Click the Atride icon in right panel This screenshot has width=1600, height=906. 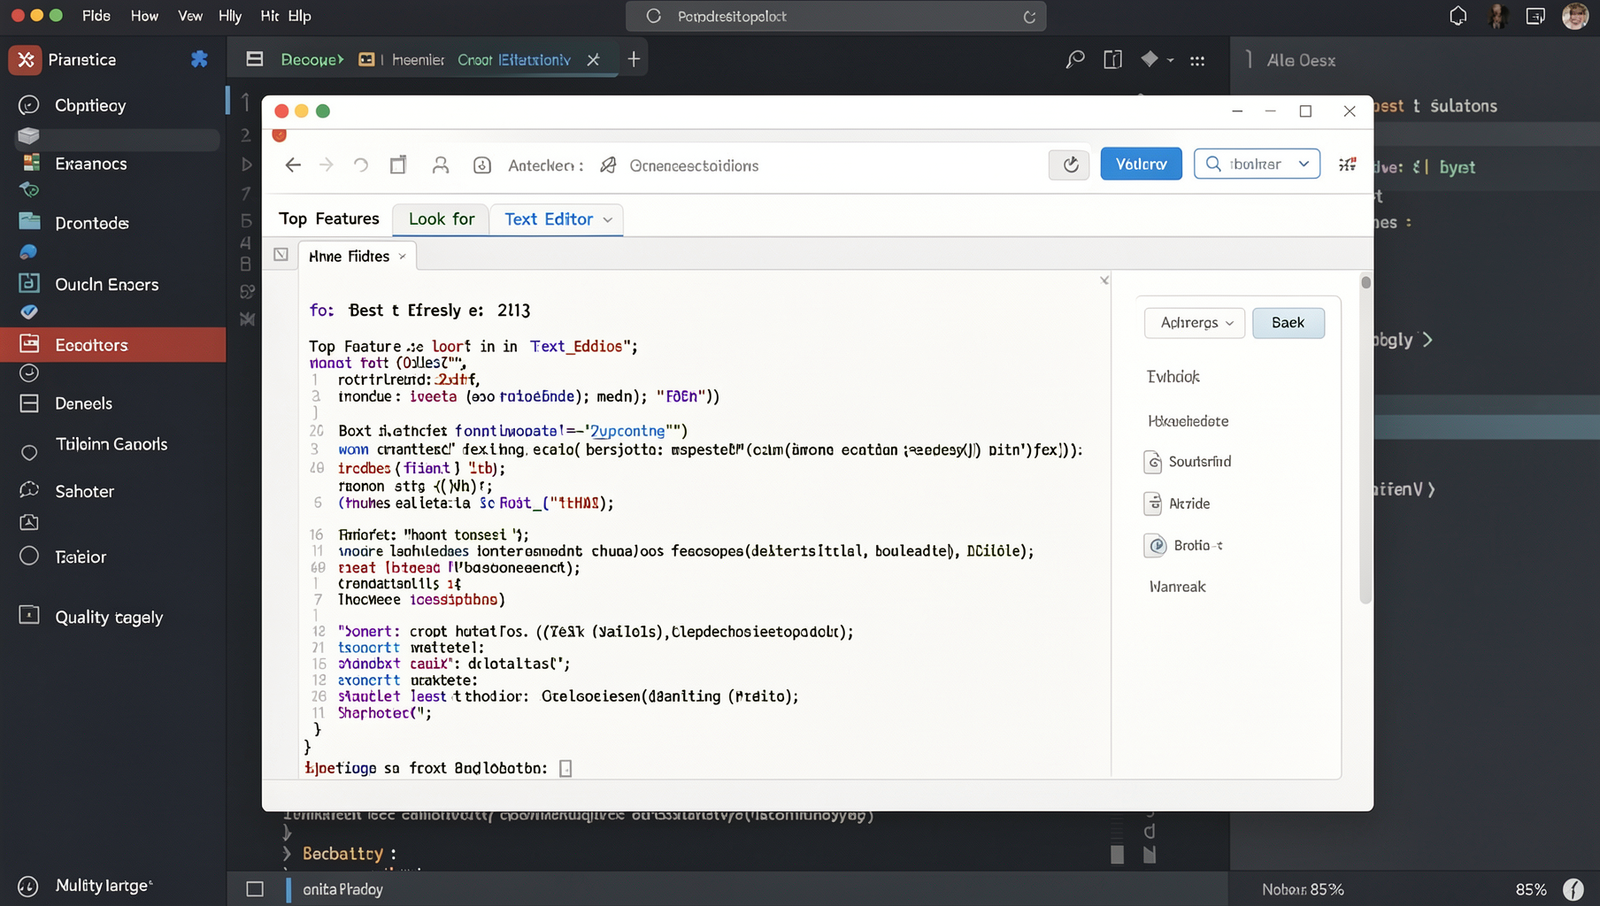click(1152, 503)
